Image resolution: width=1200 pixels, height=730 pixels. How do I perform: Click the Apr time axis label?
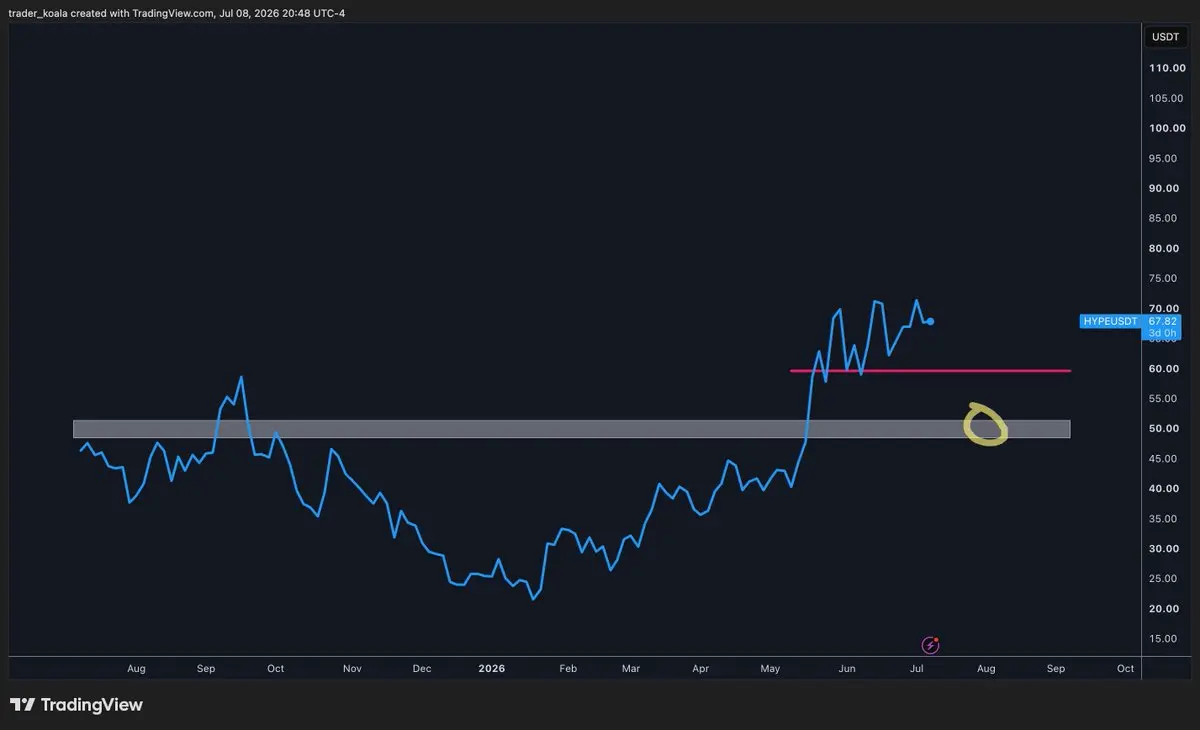tap(700, 668)
